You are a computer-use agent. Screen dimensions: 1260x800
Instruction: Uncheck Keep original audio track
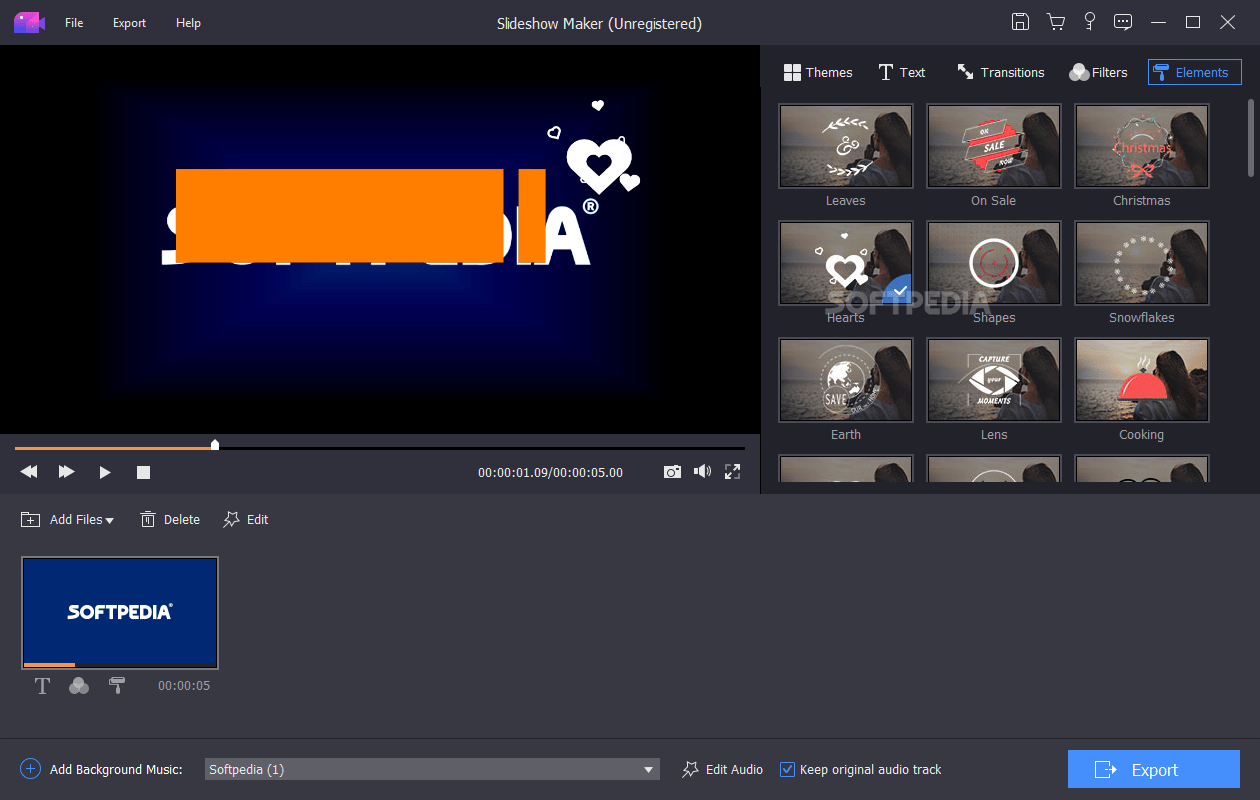[x=789, y=769]
